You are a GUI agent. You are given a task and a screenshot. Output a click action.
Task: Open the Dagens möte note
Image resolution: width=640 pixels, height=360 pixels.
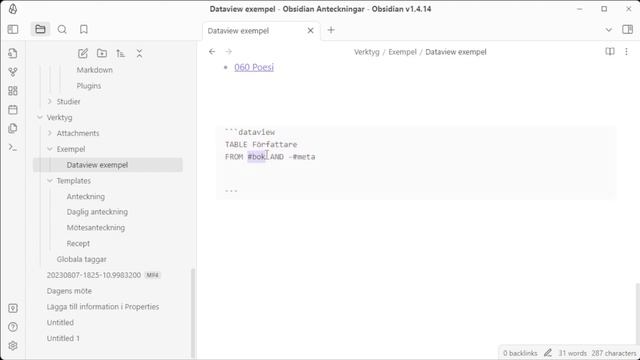click(x=69, y=291)
